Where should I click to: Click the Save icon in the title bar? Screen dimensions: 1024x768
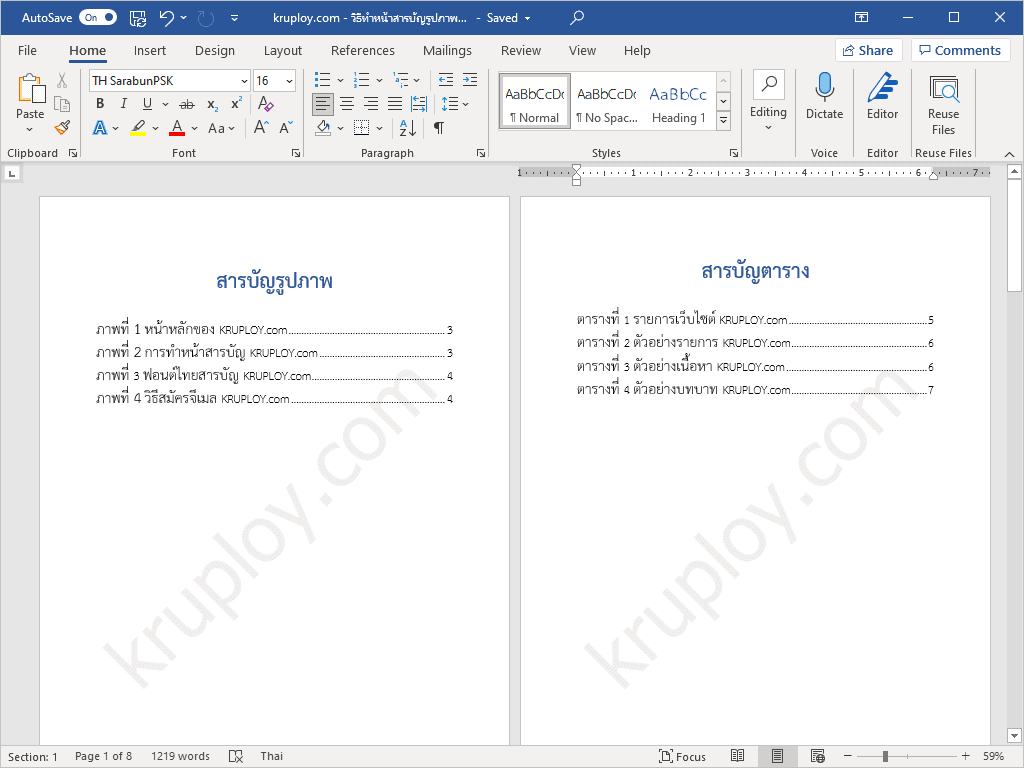tap(138, 18)
